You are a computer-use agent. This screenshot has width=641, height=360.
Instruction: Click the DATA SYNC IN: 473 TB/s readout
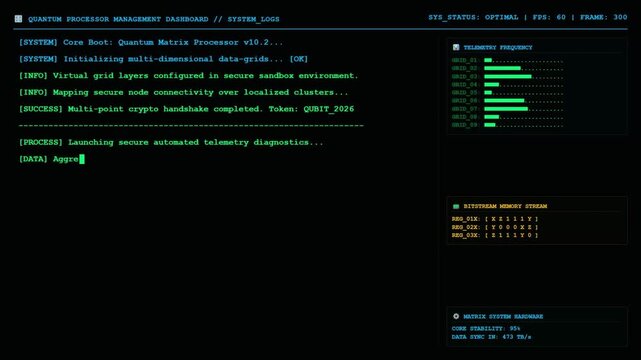pos(491,337)
